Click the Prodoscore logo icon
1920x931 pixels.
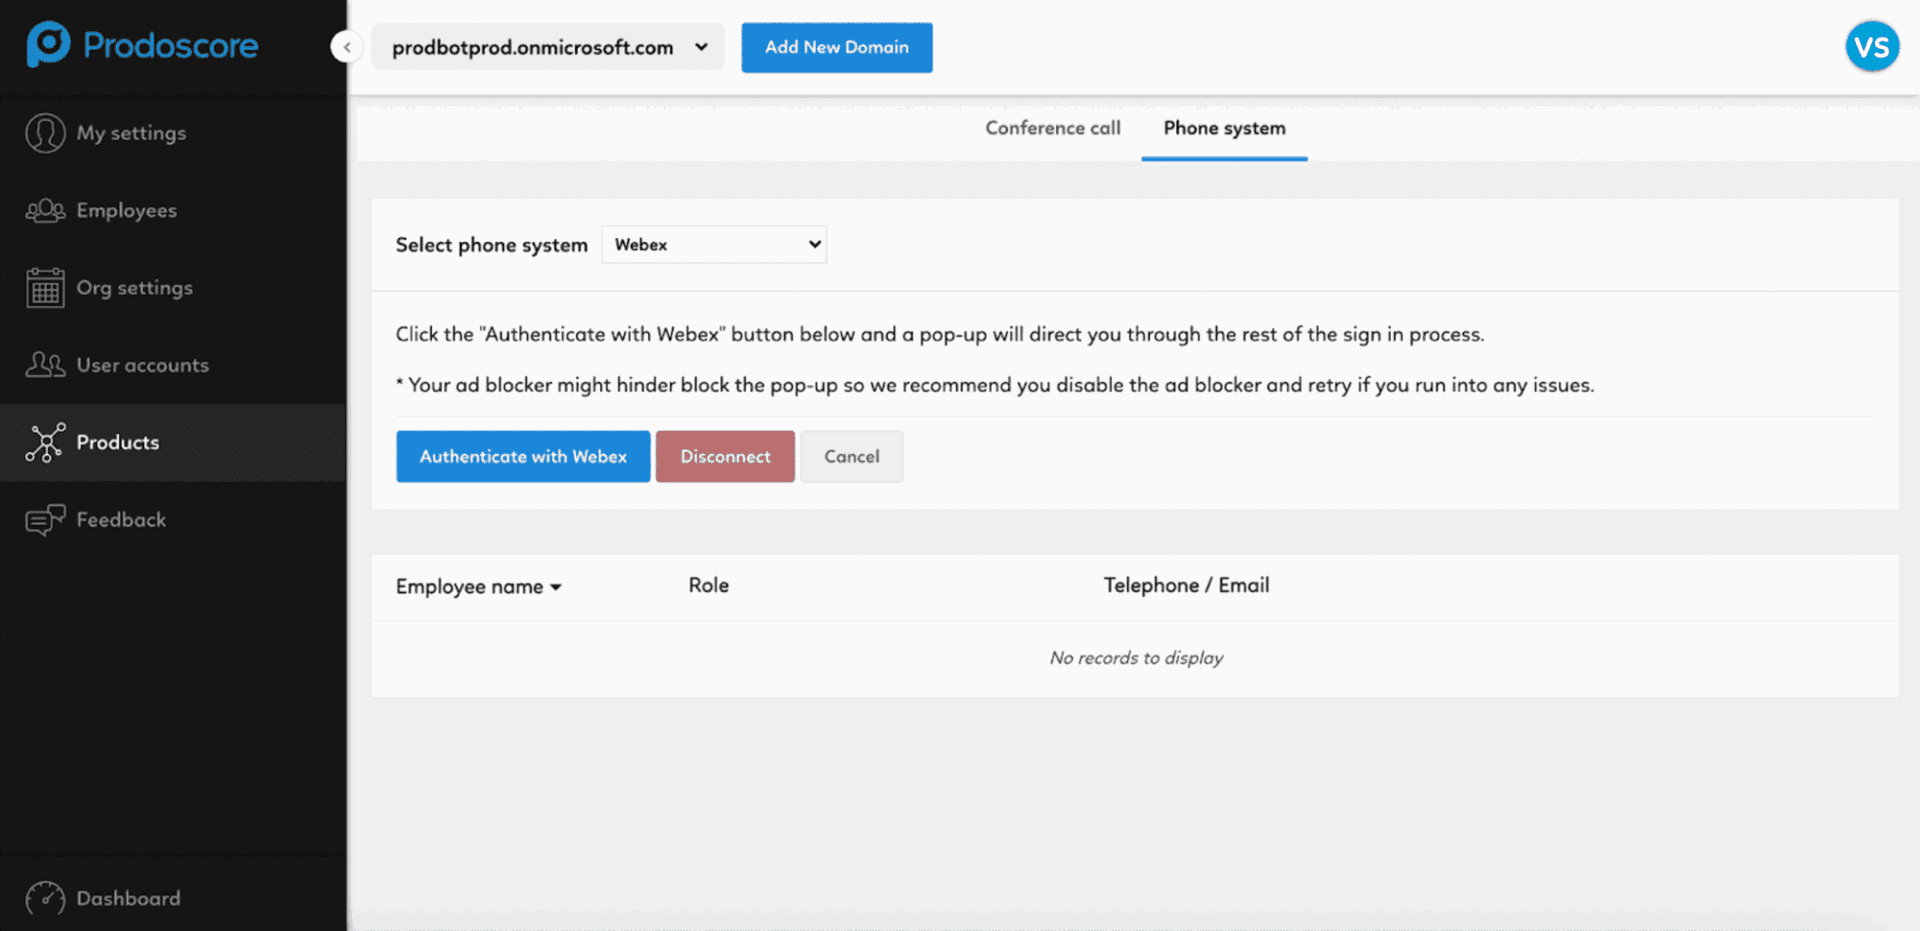tap(48, 45)
